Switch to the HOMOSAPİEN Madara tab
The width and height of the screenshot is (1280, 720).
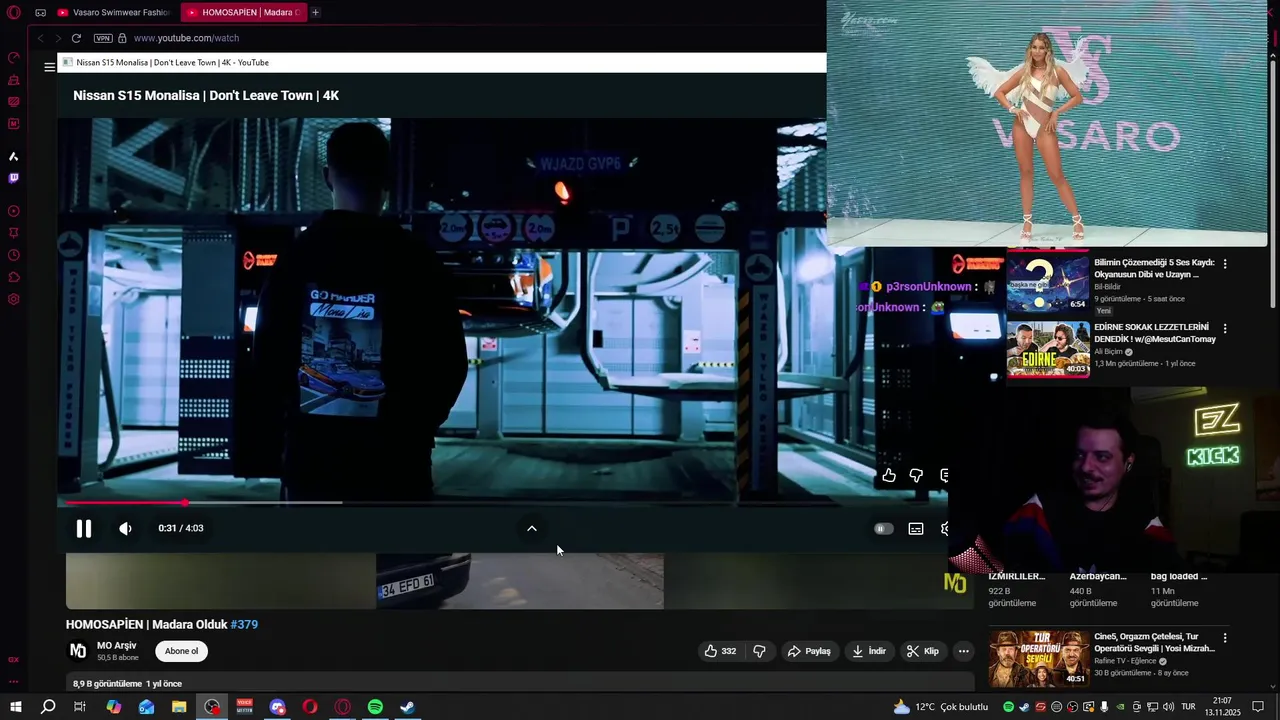[x=242, y=13]
